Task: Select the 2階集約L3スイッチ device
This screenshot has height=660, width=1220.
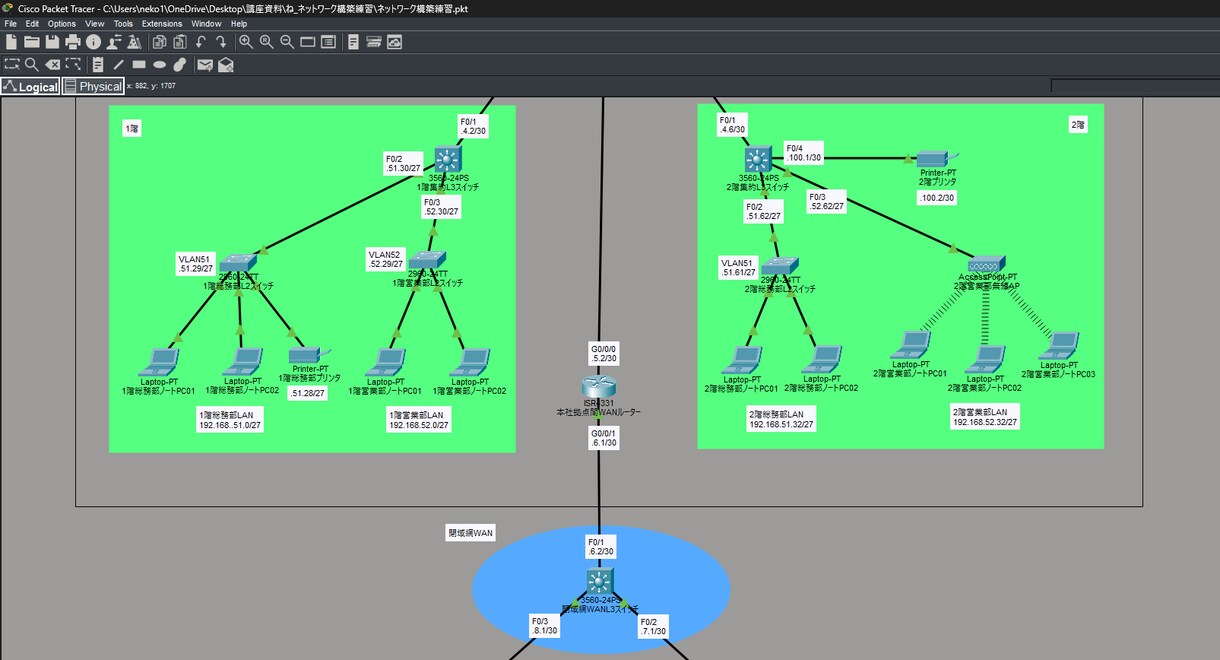Action: (759, 158)
